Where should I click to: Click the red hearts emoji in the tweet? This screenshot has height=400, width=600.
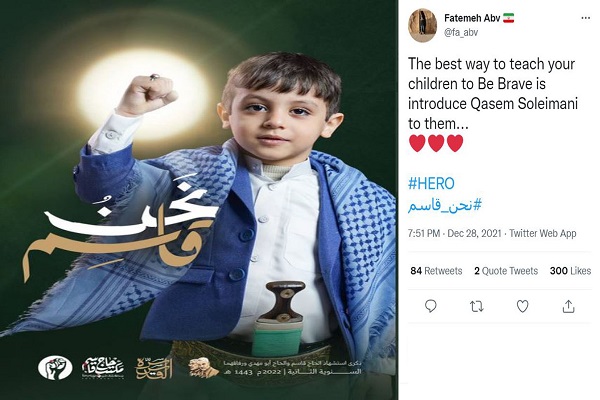[436, 143]
